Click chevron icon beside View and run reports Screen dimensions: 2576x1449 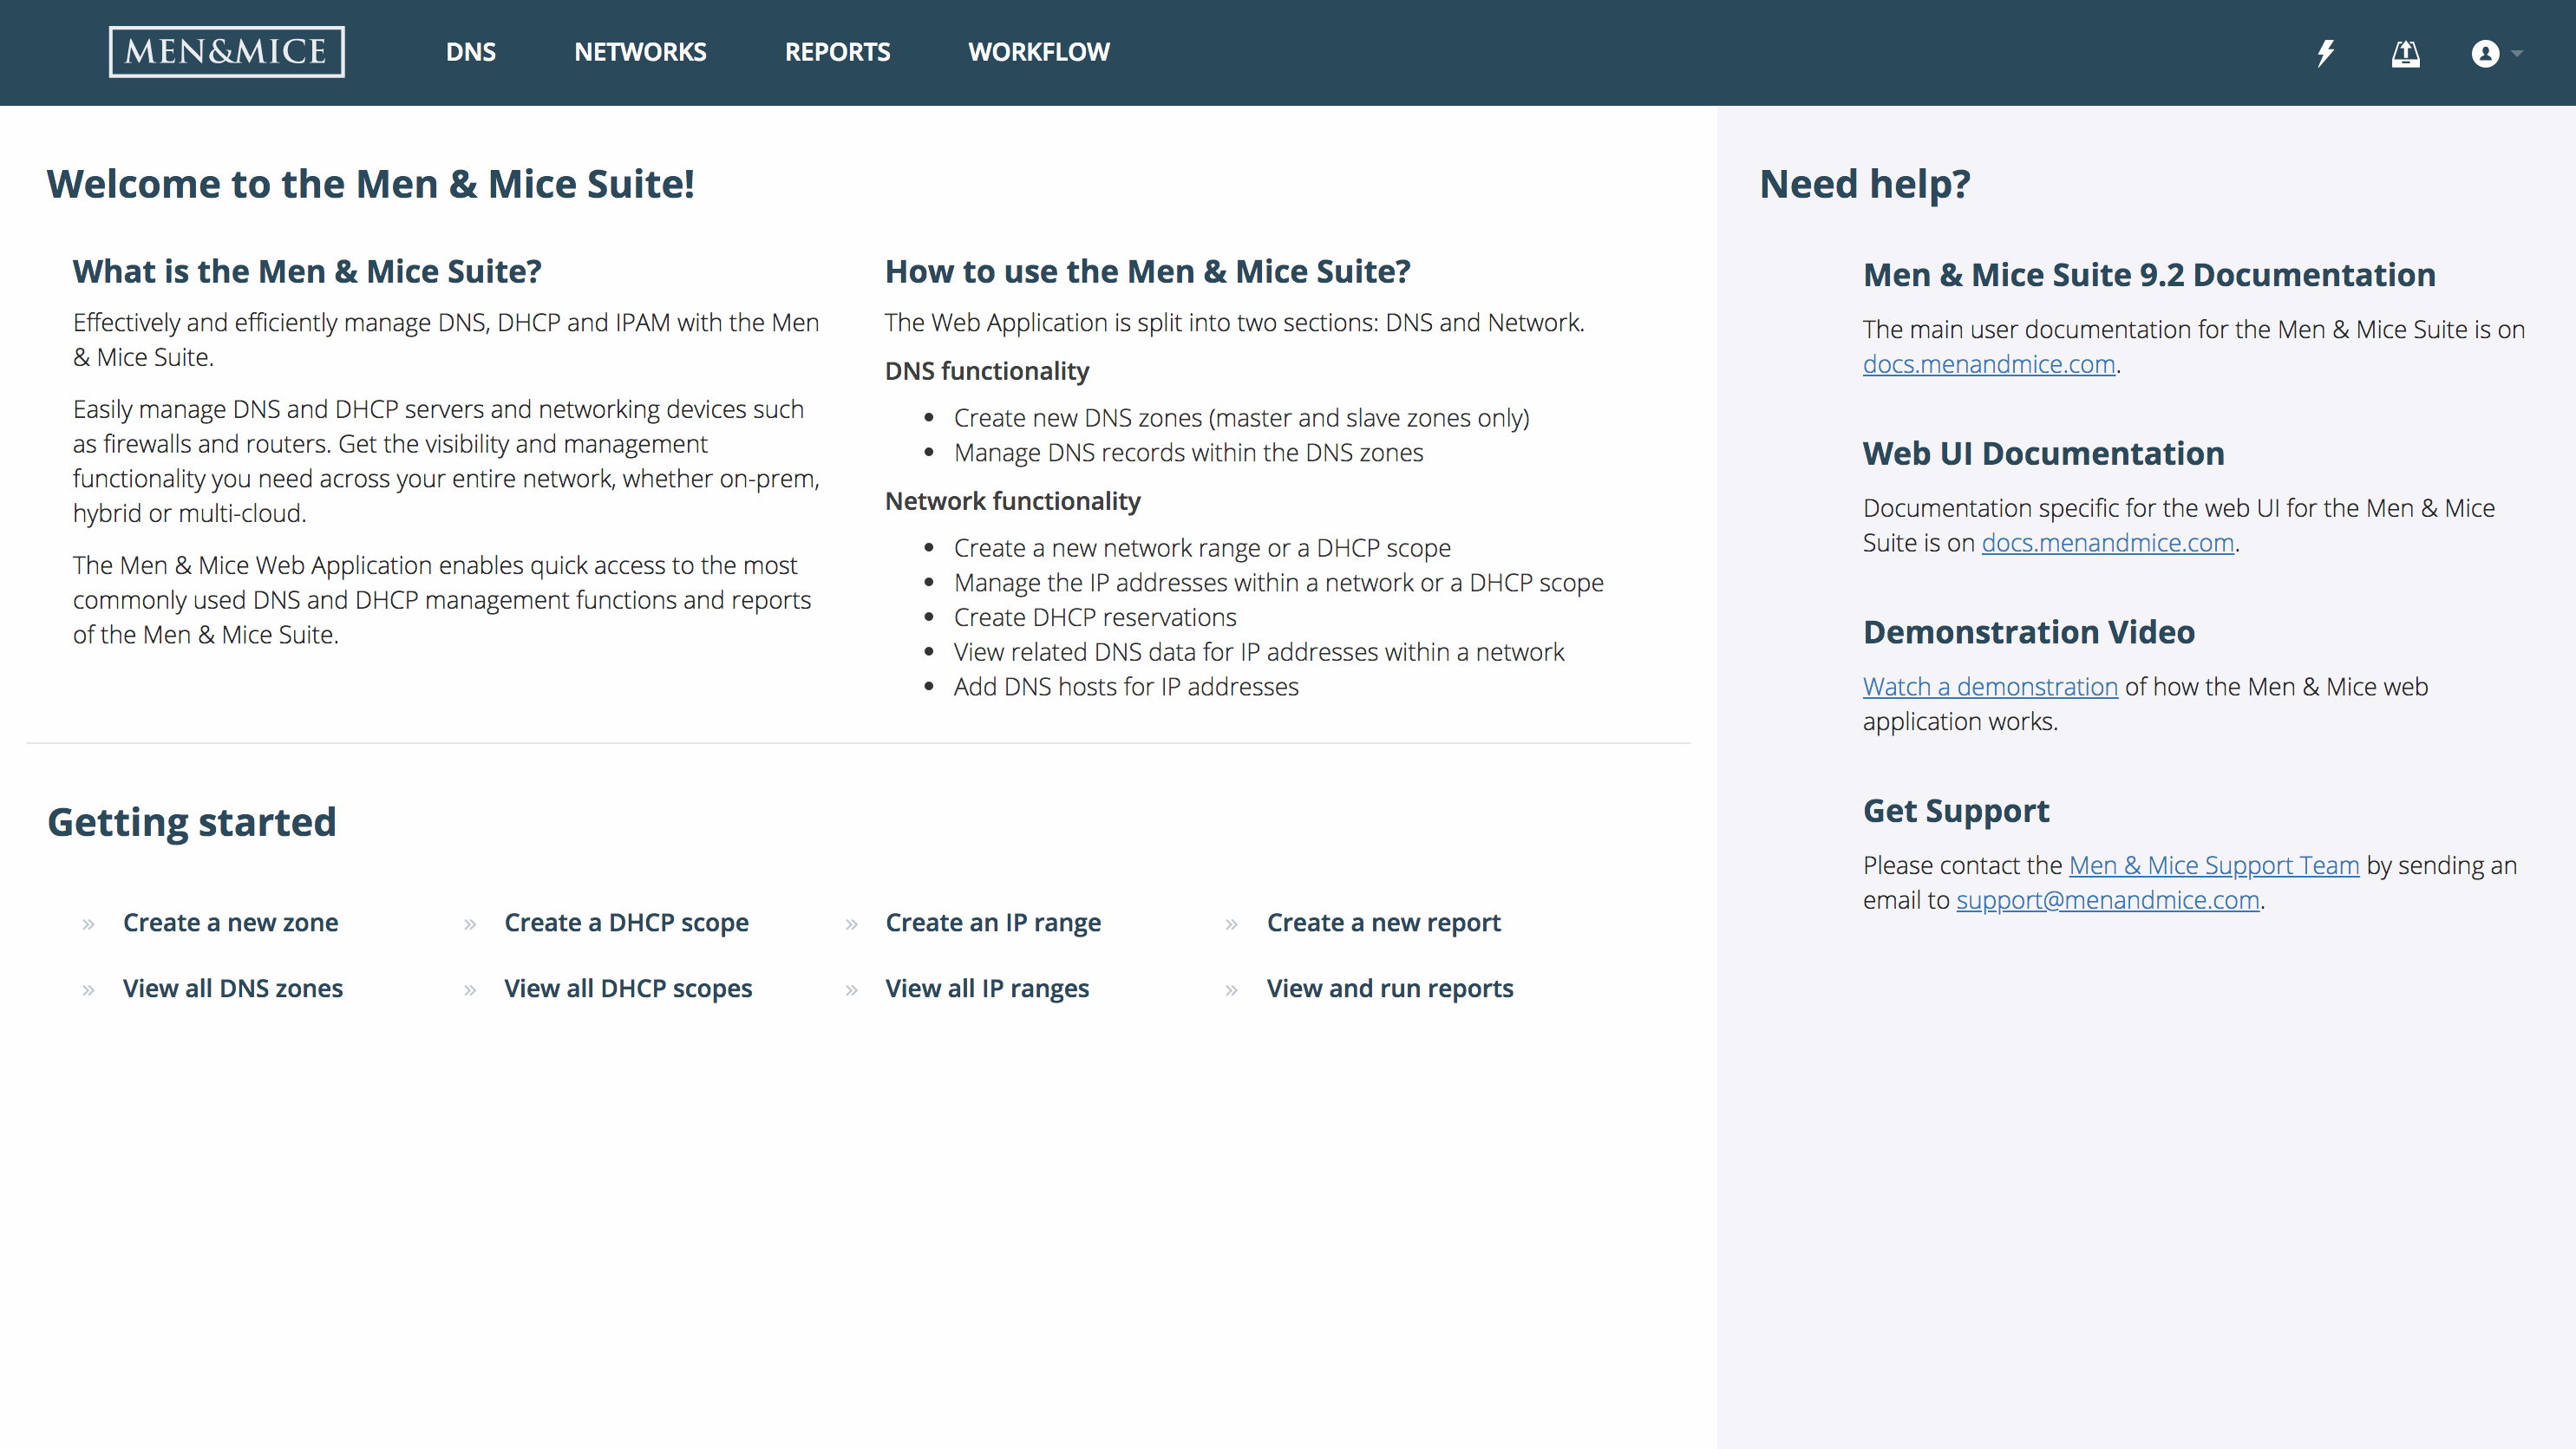(x=1231, y=990)
